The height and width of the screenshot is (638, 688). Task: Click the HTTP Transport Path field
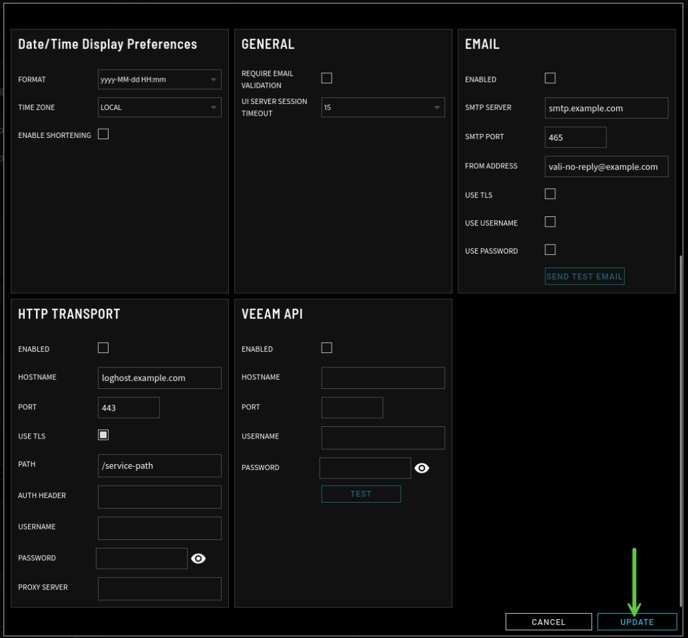coord(160,466)
